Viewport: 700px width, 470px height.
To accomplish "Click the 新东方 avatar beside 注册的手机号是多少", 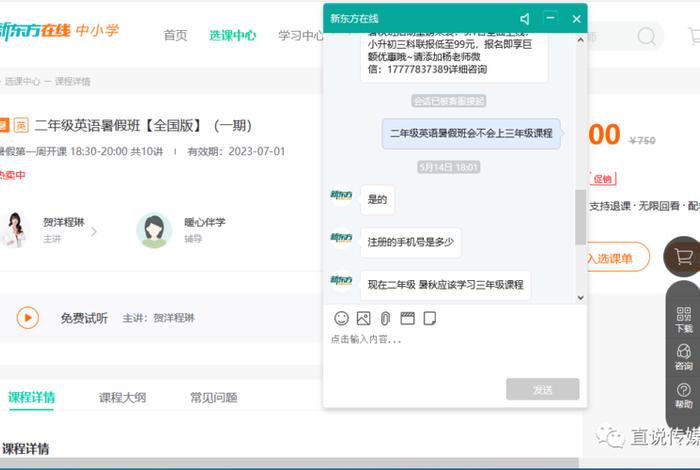I will point(341,237).
